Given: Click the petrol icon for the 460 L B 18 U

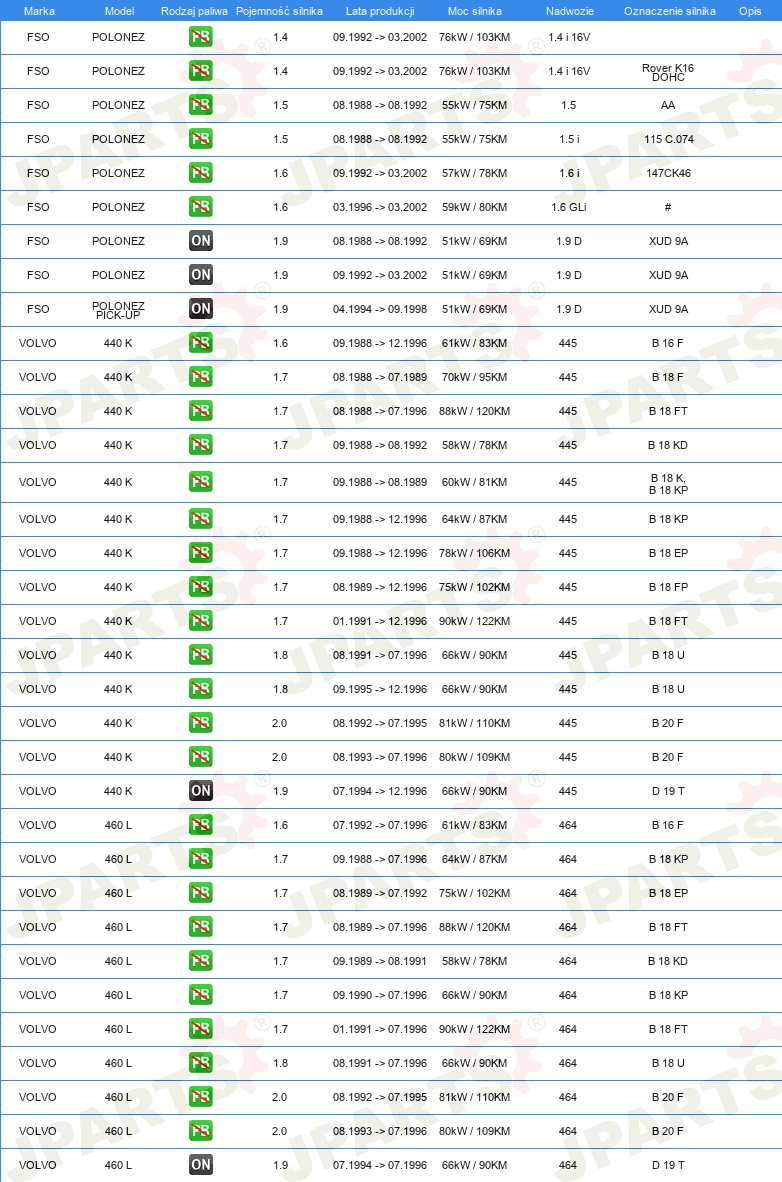Looking at the screenshot, I should click(x=201, y=1062).
